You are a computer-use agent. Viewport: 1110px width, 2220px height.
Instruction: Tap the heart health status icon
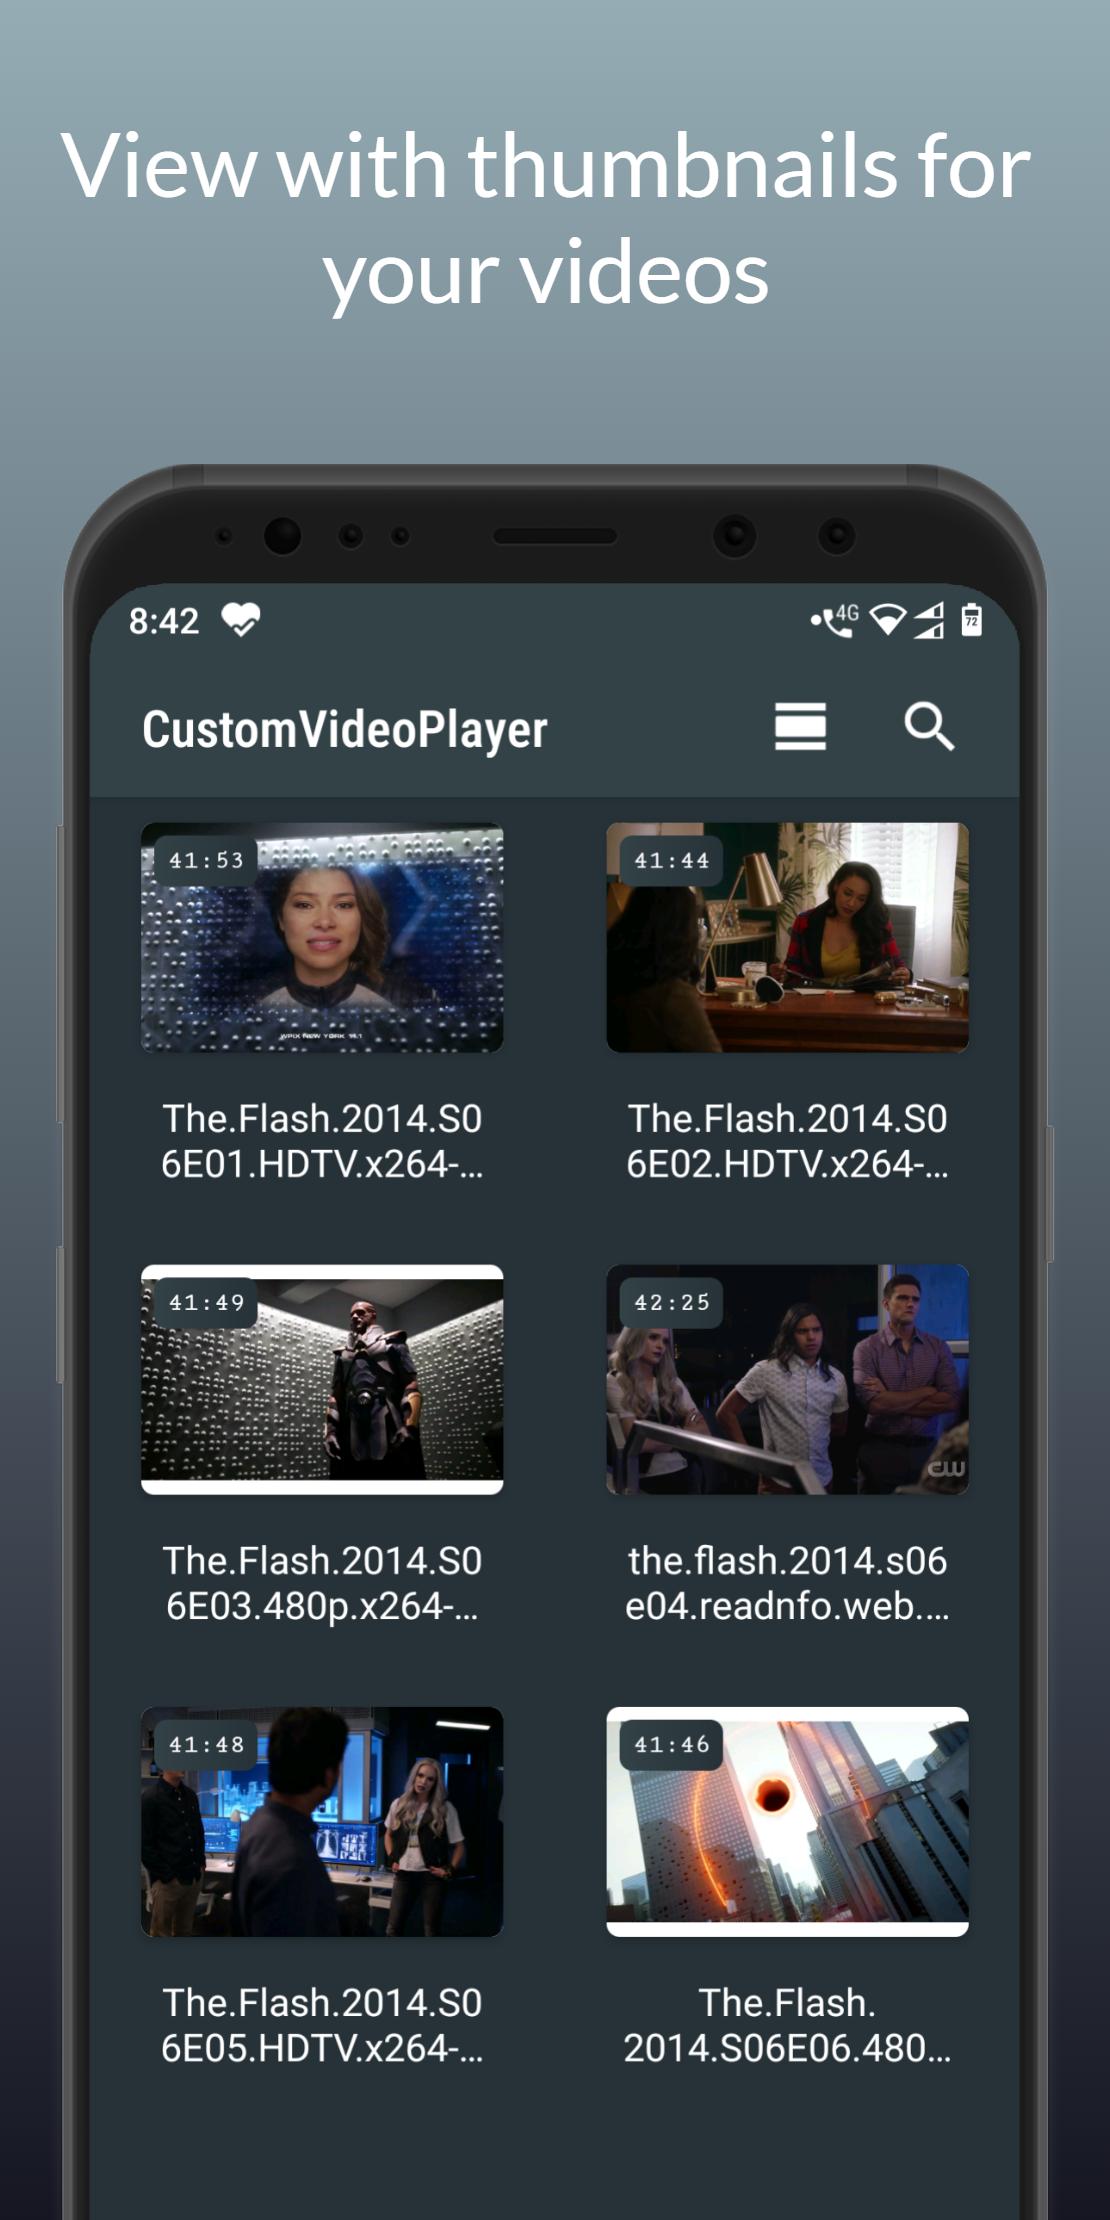(x=241, y=620)
